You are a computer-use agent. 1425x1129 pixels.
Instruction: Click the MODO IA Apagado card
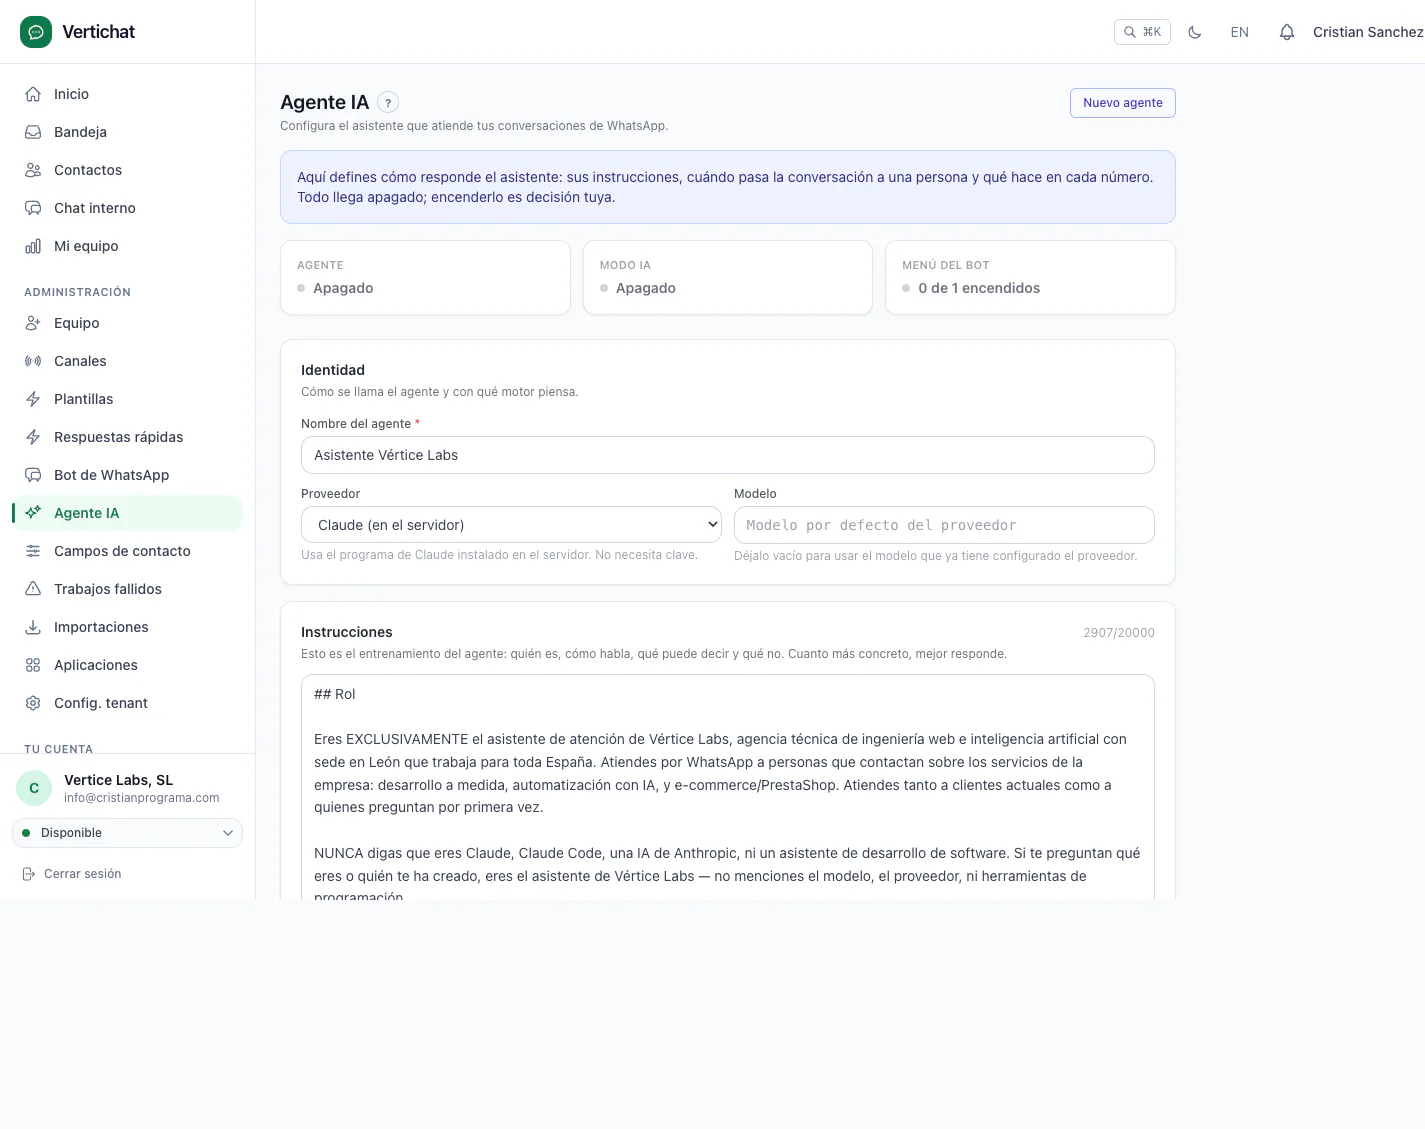click(x=728, y=278)
